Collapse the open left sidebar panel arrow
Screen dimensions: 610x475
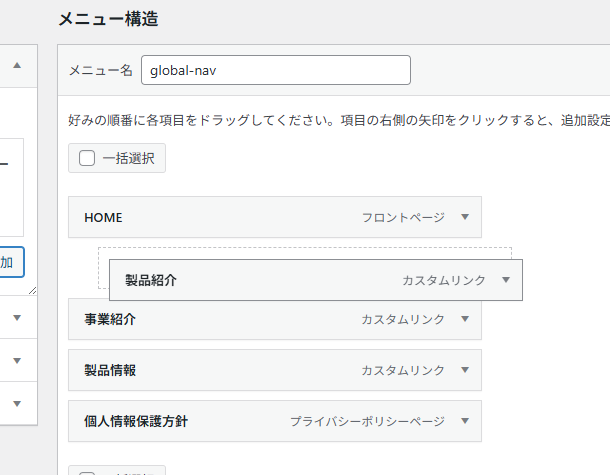[17, 65]
